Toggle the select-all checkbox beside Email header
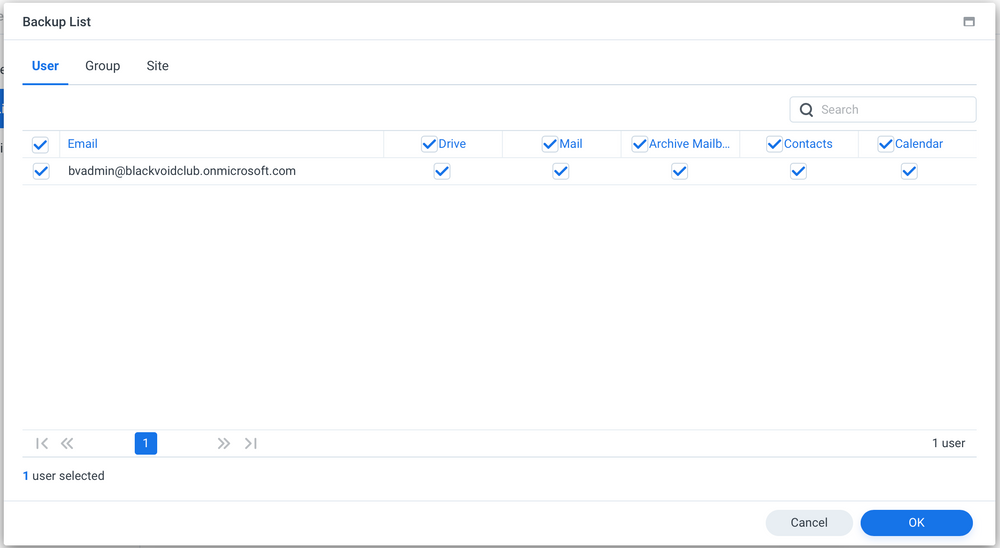Image resolution: width=1000 pixels, height=548 pixels. pos(40,145)
